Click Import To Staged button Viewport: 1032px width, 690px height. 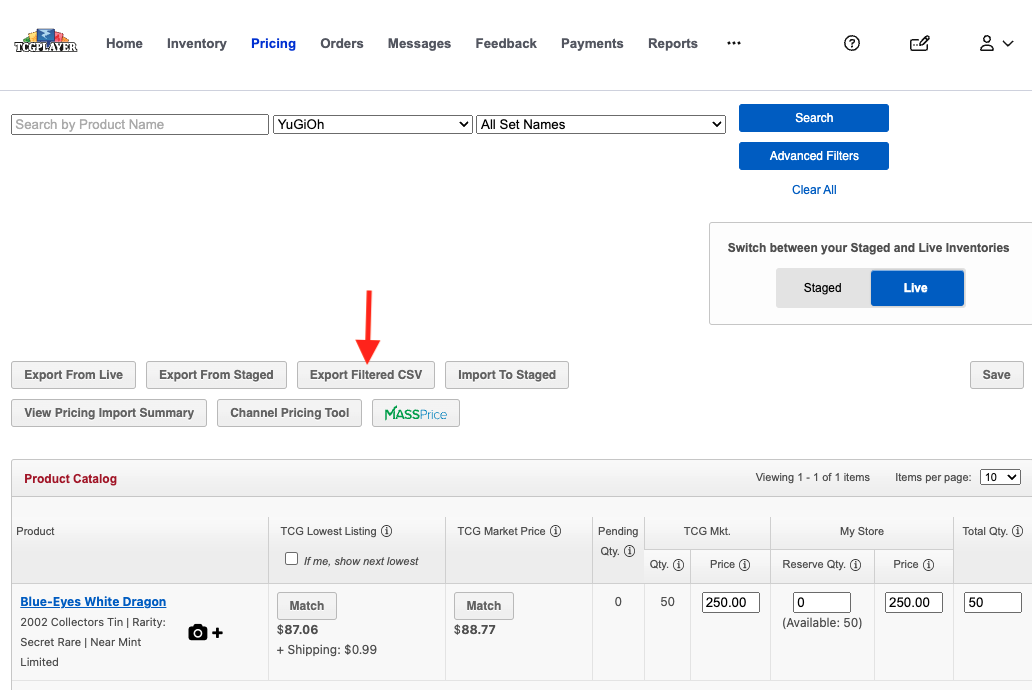point(507,375)
